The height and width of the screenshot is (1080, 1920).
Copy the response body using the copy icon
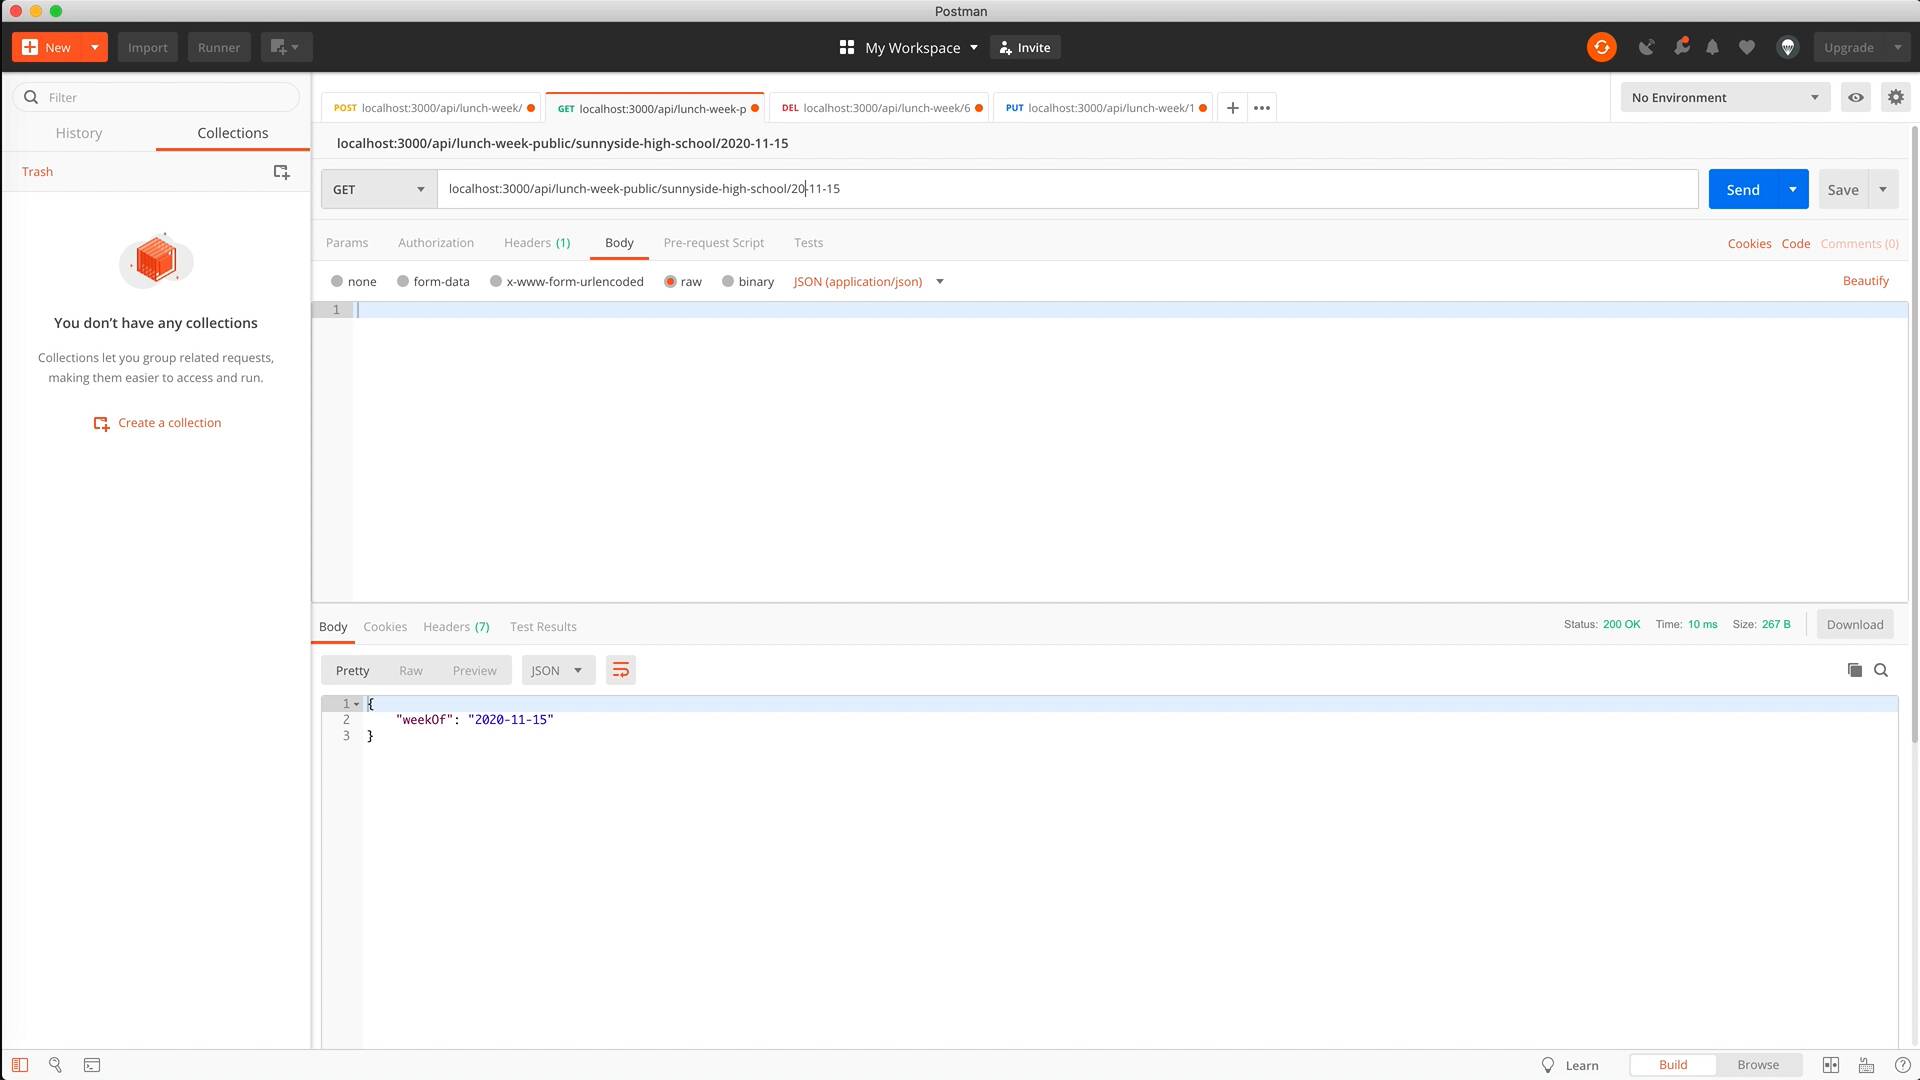coord(1855,670)
